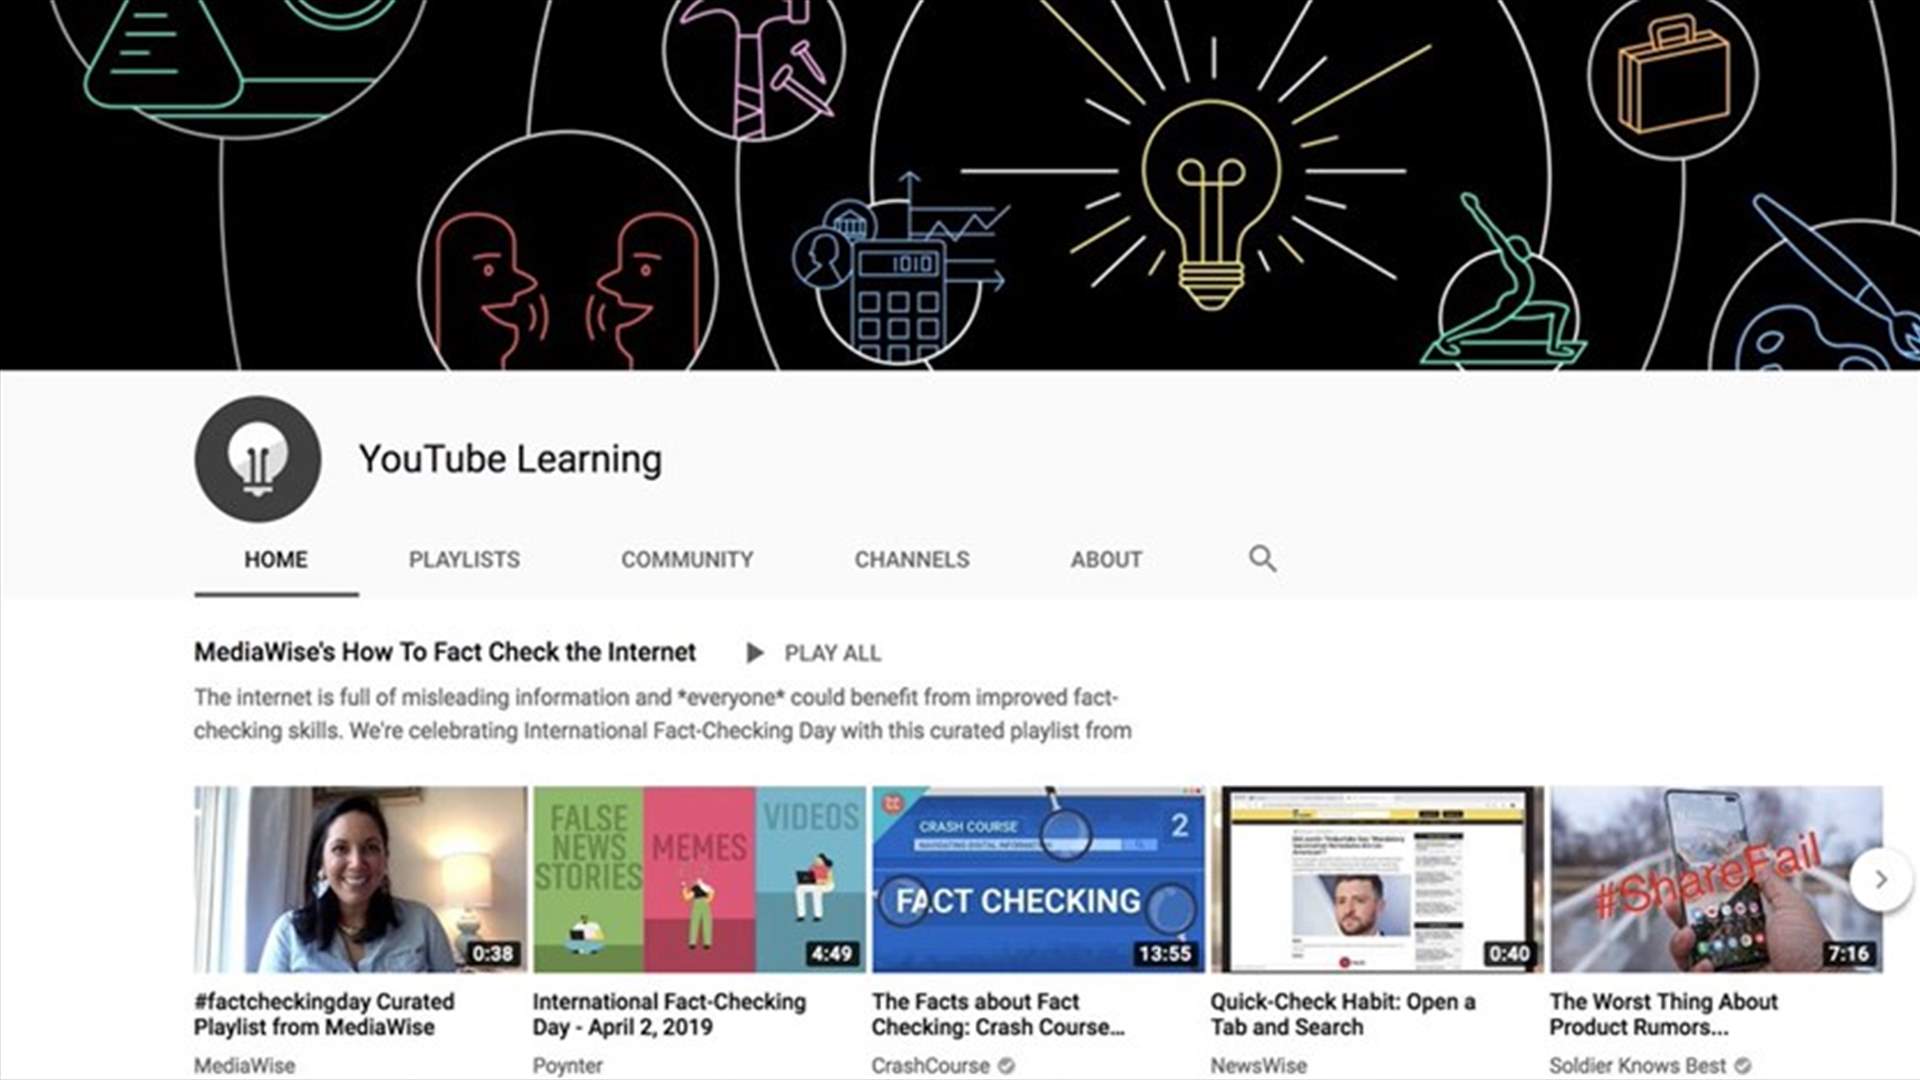Click 'Quick-Check Habit: Open a Tab and Search' title
This screenshot has height=1080, width=1920.
pyautogui.click(x=1343, y=1014)
